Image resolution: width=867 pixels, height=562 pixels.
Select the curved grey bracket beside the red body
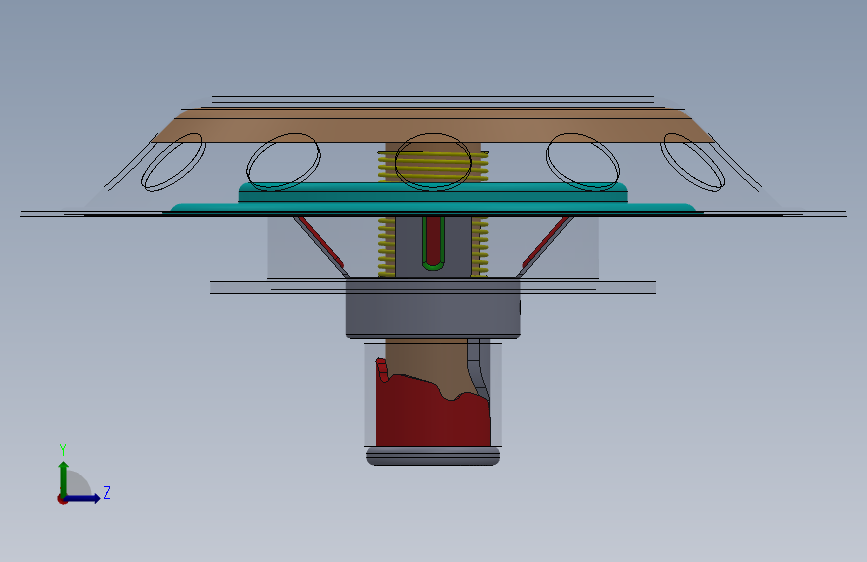coord(479,370)
